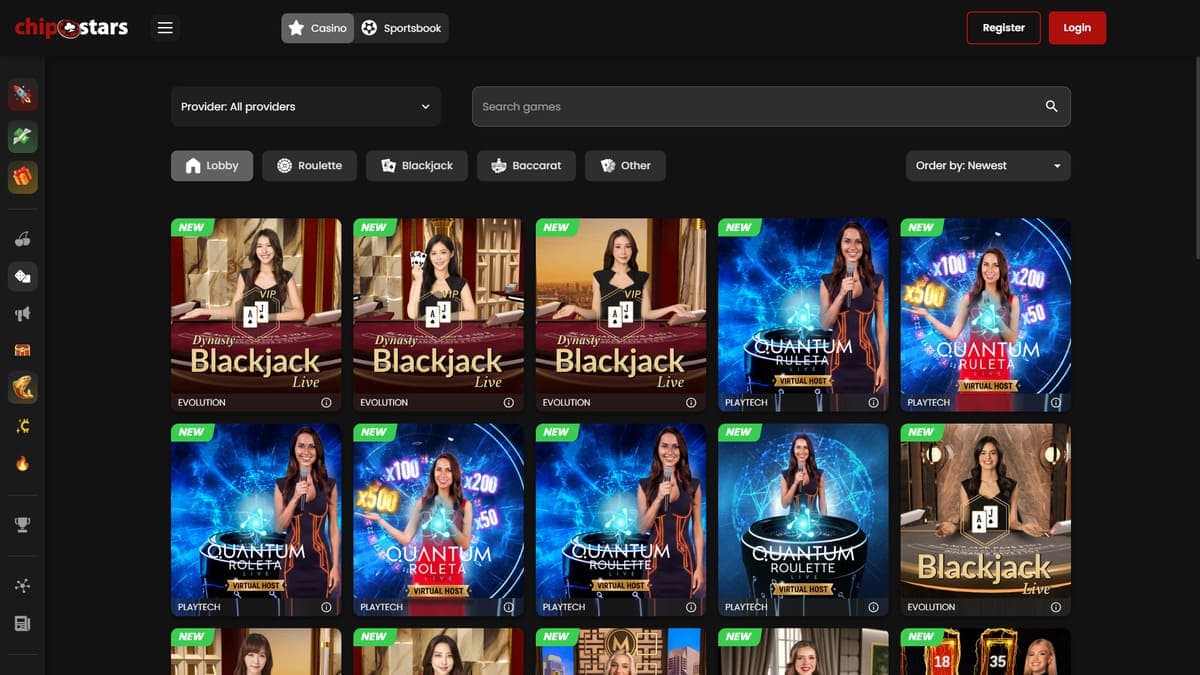Open the trophy tournaments sidebar icon
This screenshot has height=675, width=1200.
(x=22, y=523)
